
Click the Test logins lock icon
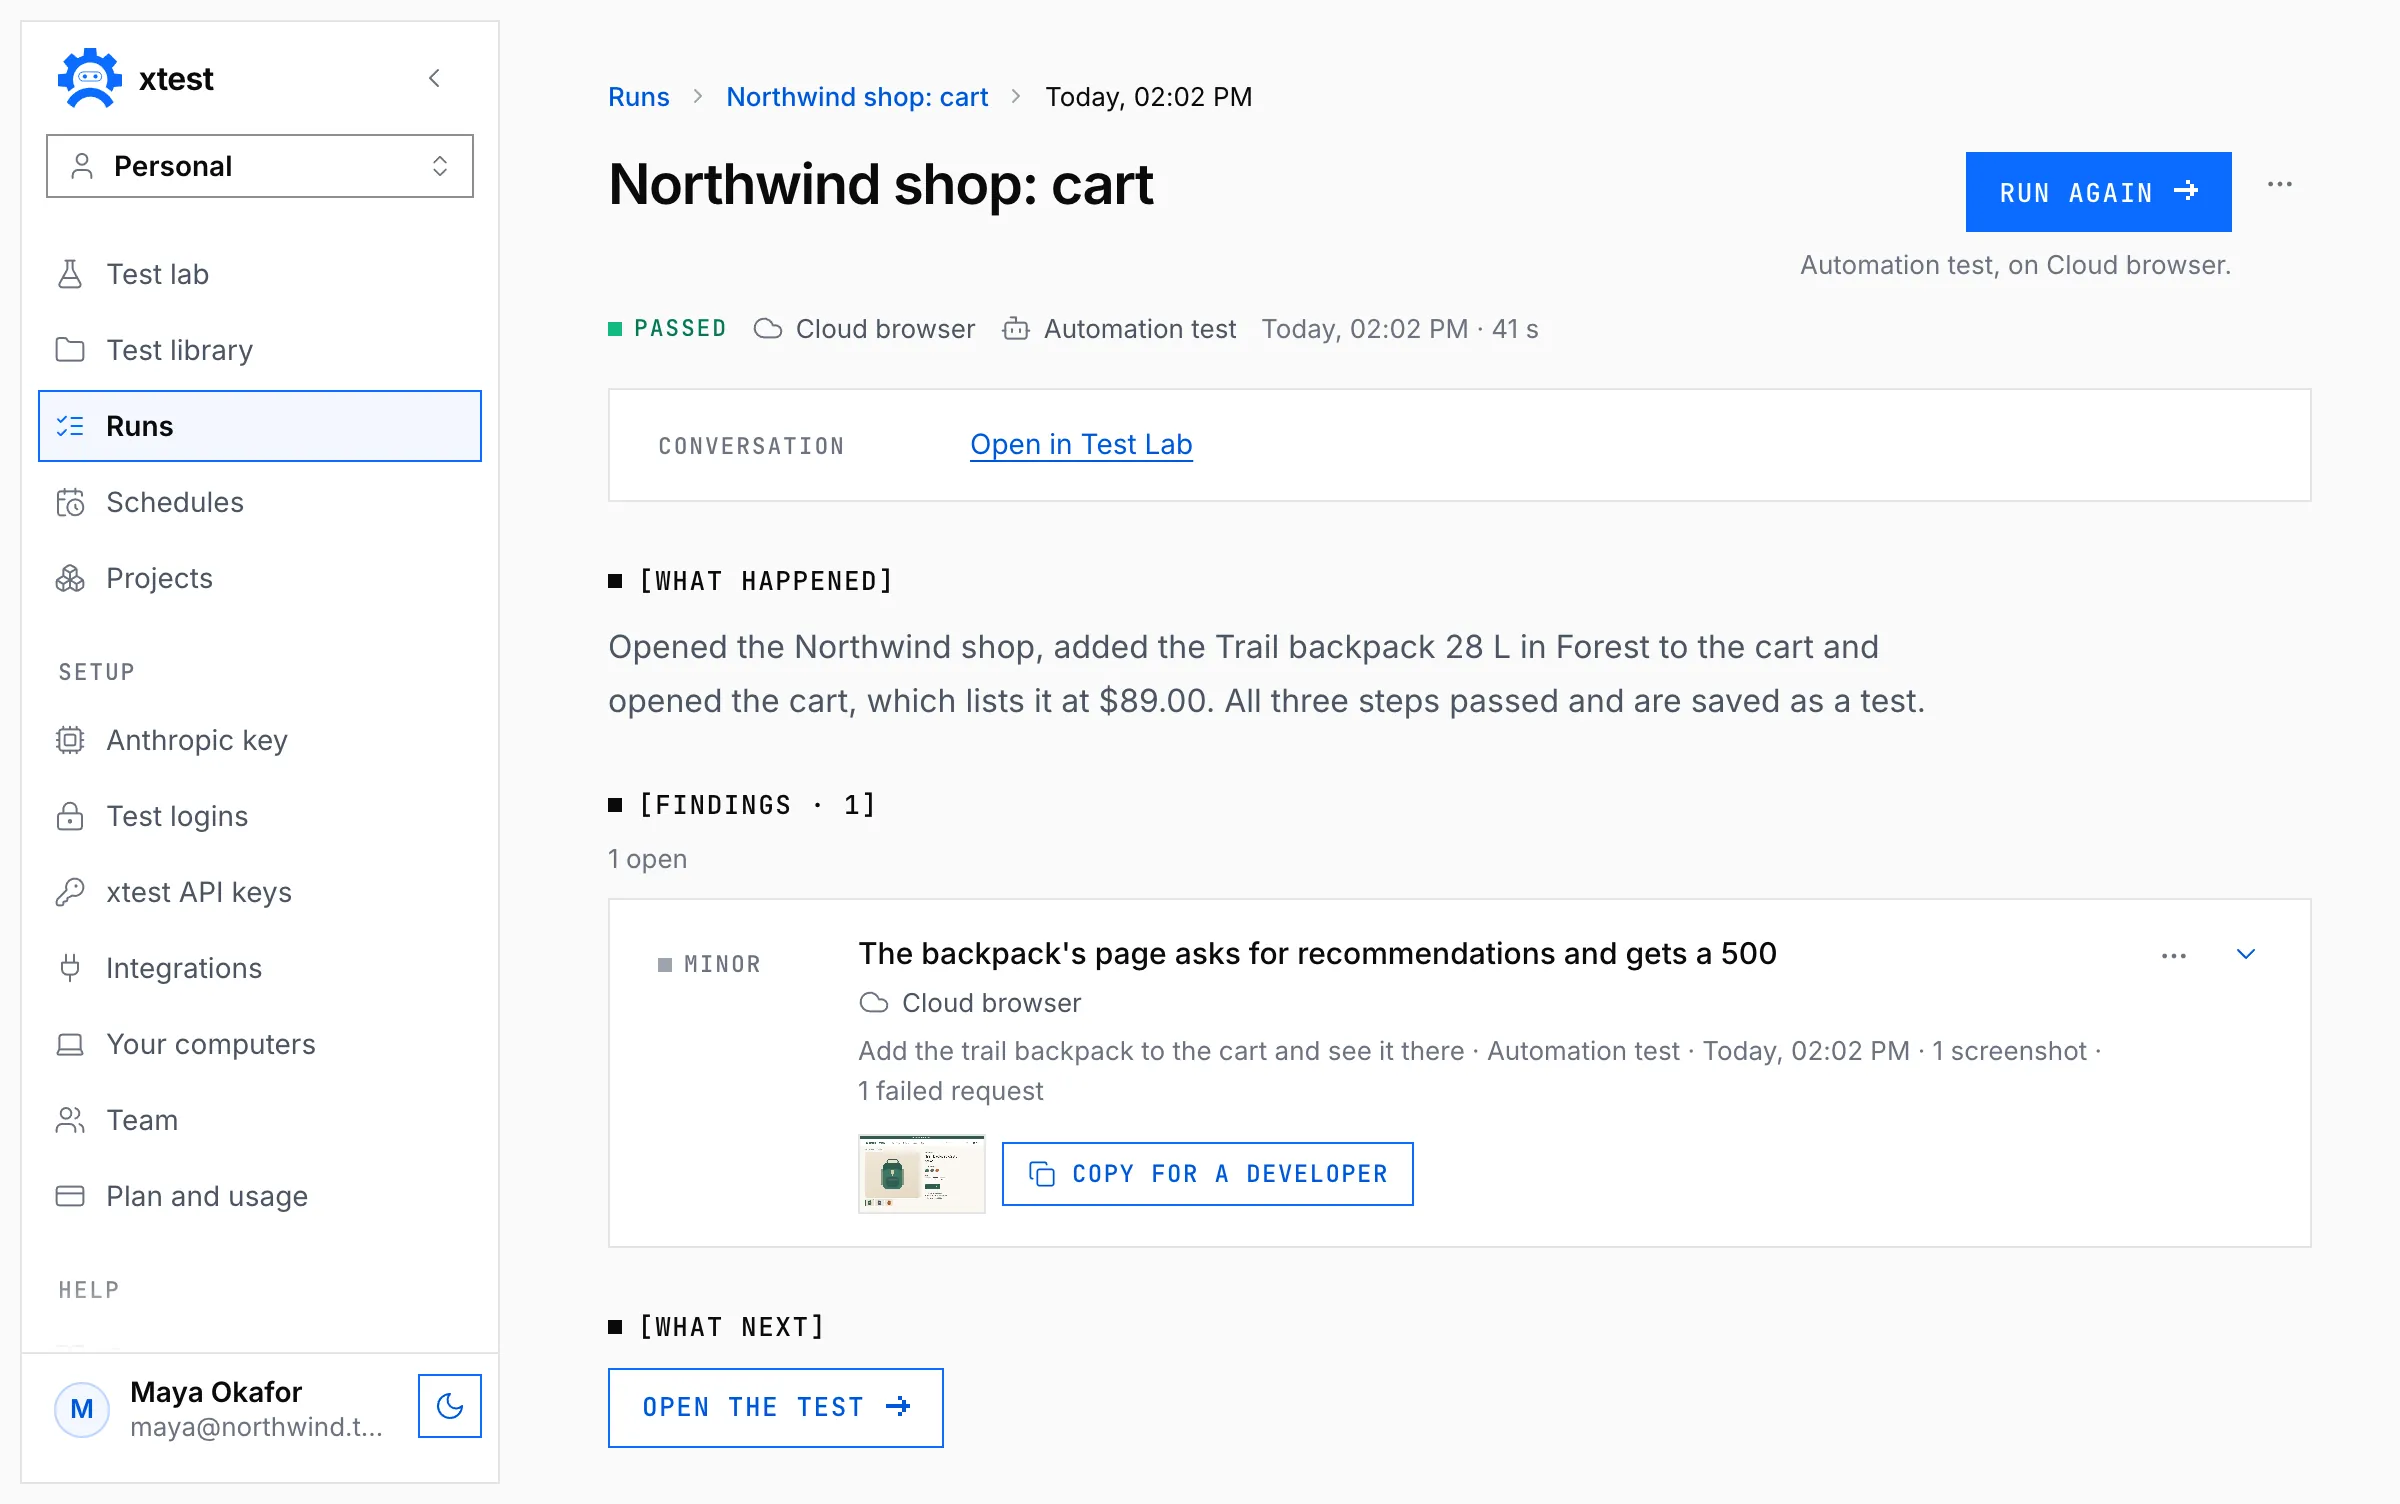[70, 816]
